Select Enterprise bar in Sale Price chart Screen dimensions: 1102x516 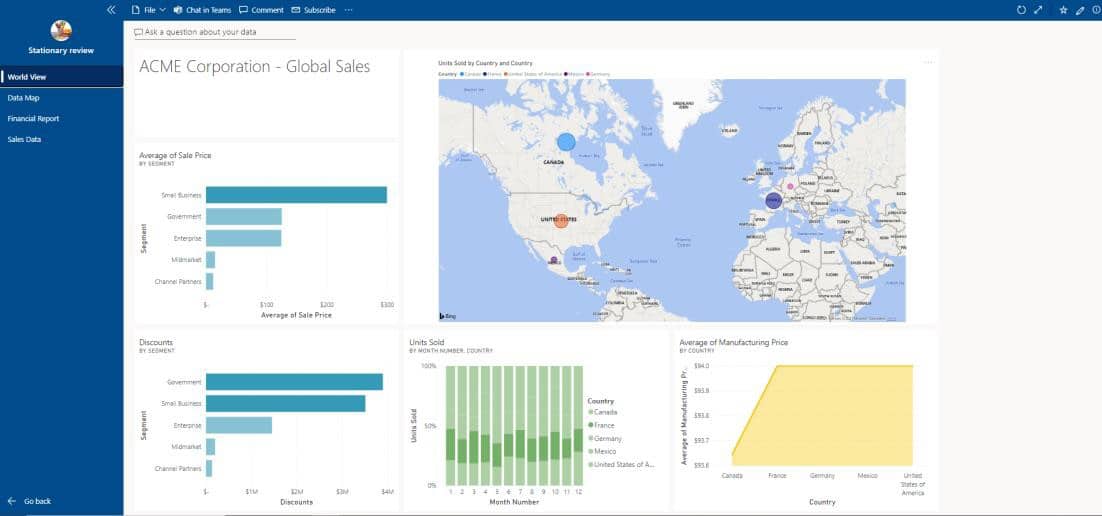click(x=243, y=238)
